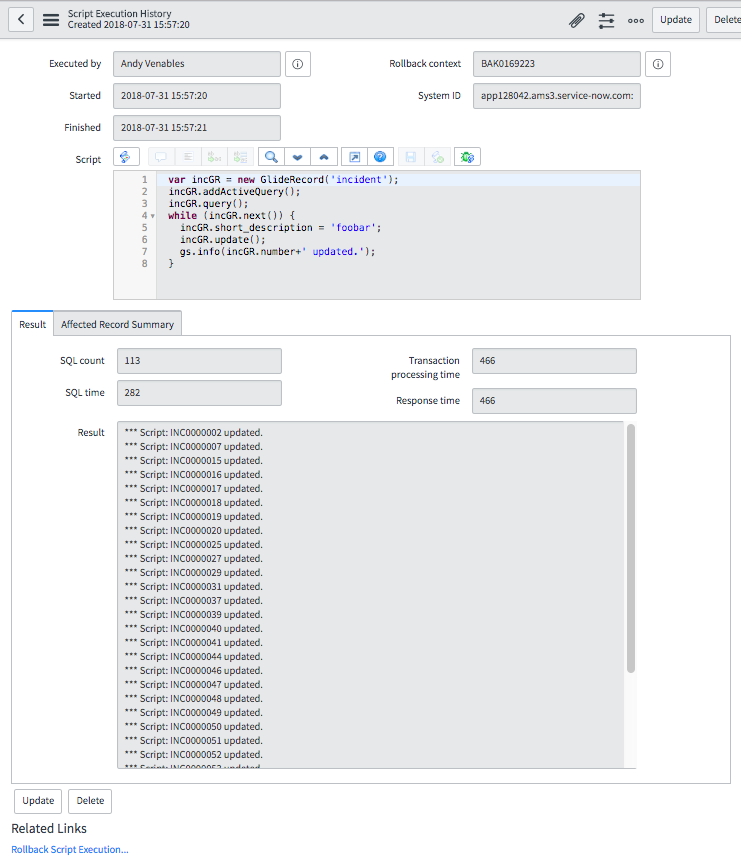Click the bottom Delete button
This screenshot has width=741, height=865.
click(90, 801)
